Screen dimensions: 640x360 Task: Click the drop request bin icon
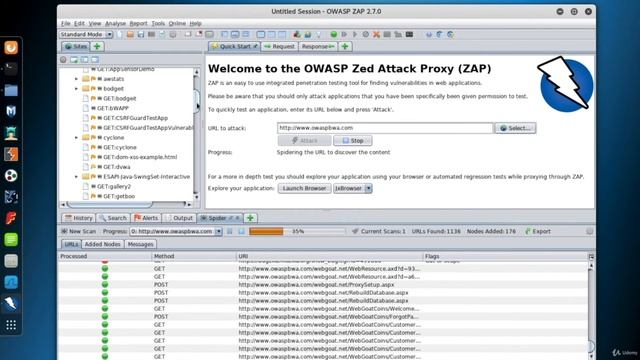(x=366, y=35)
